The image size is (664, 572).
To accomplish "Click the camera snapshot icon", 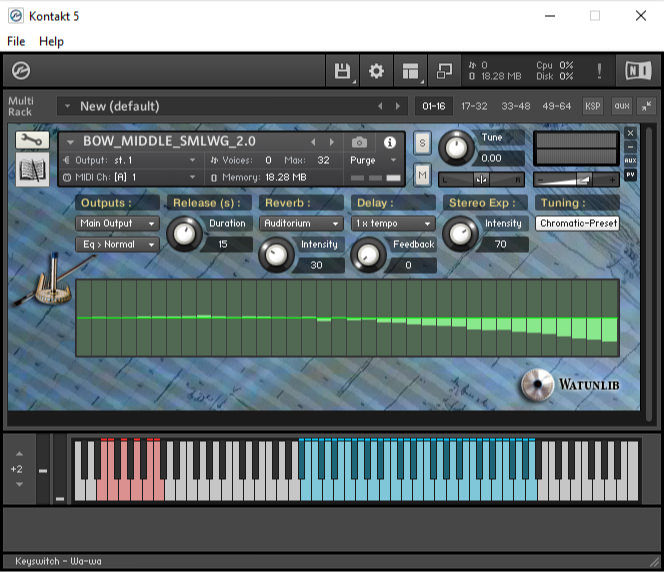I will 359,142.
